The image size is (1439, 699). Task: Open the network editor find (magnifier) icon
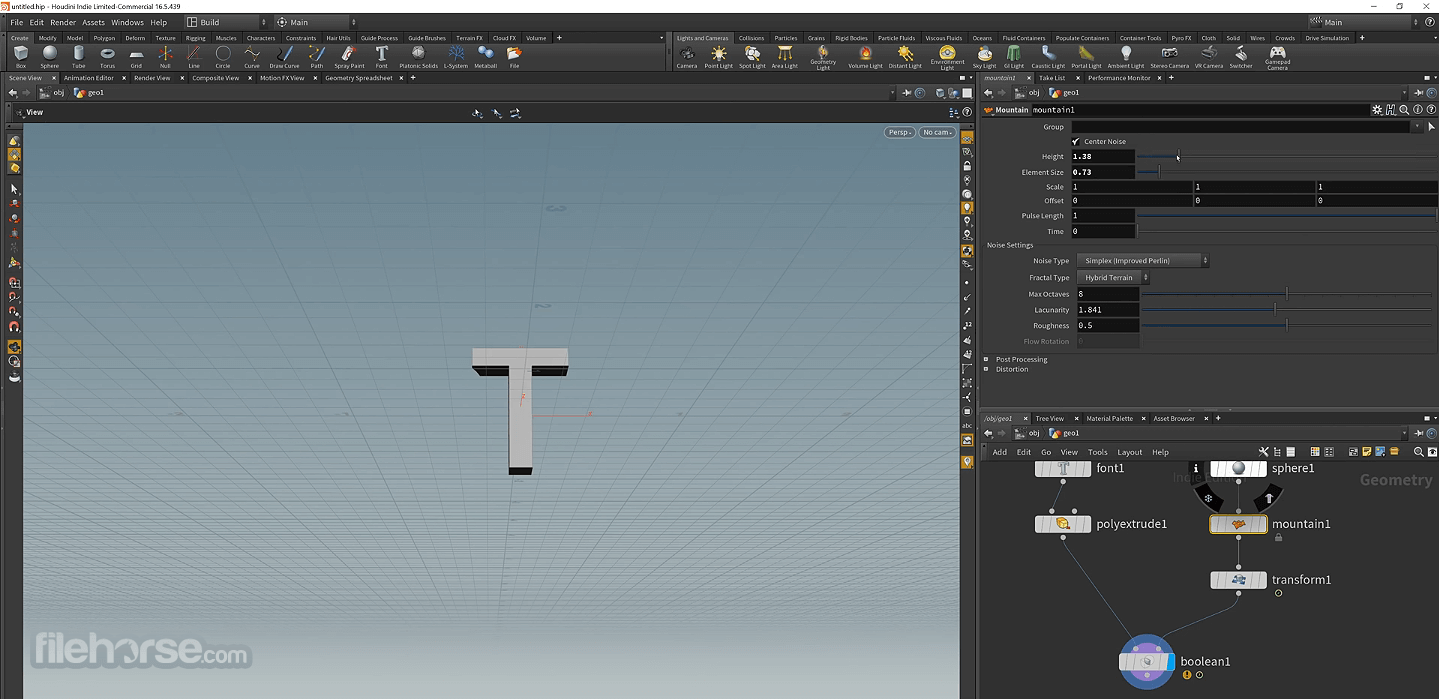coord(1418,452)
